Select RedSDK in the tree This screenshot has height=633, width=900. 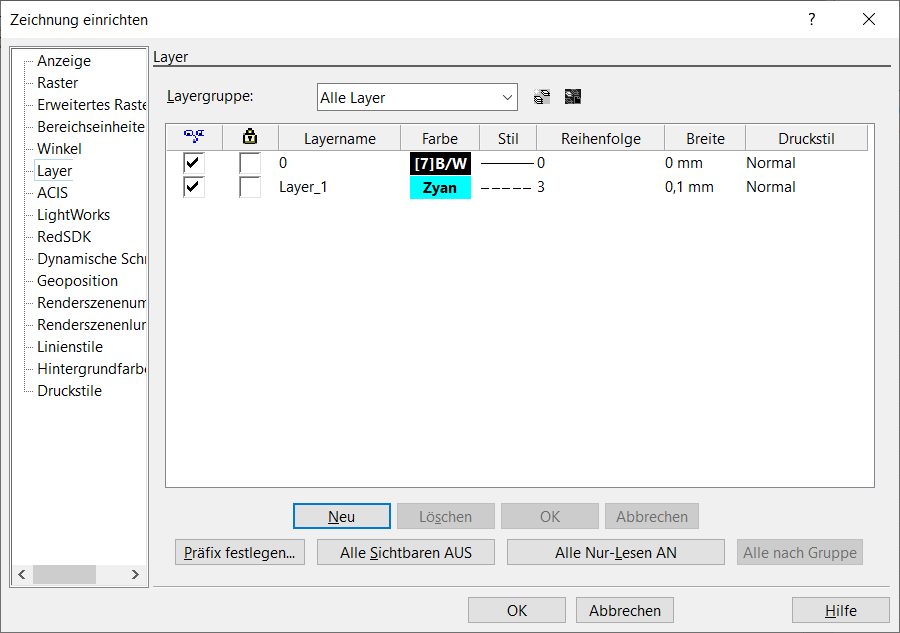coord(64,237)
